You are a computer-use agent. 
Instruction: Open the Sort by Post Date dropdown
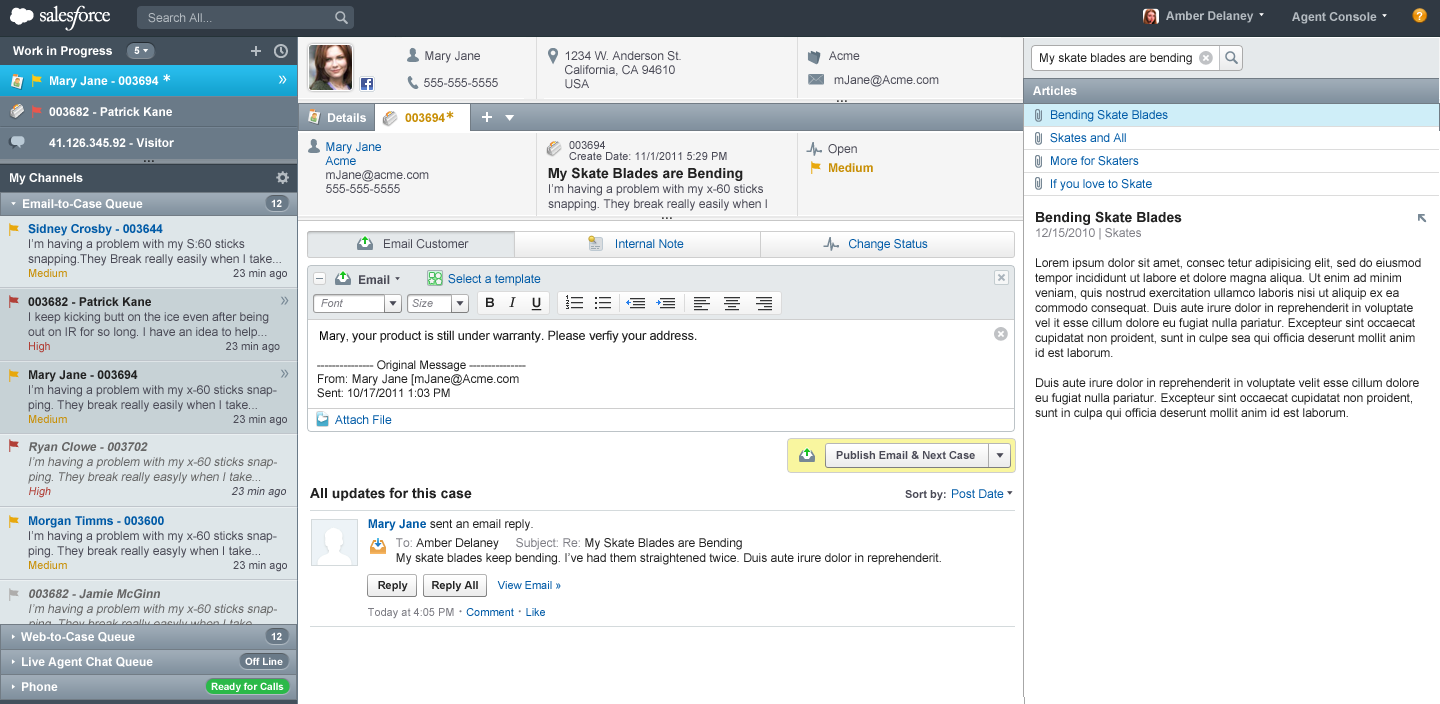tap(981, 494)
